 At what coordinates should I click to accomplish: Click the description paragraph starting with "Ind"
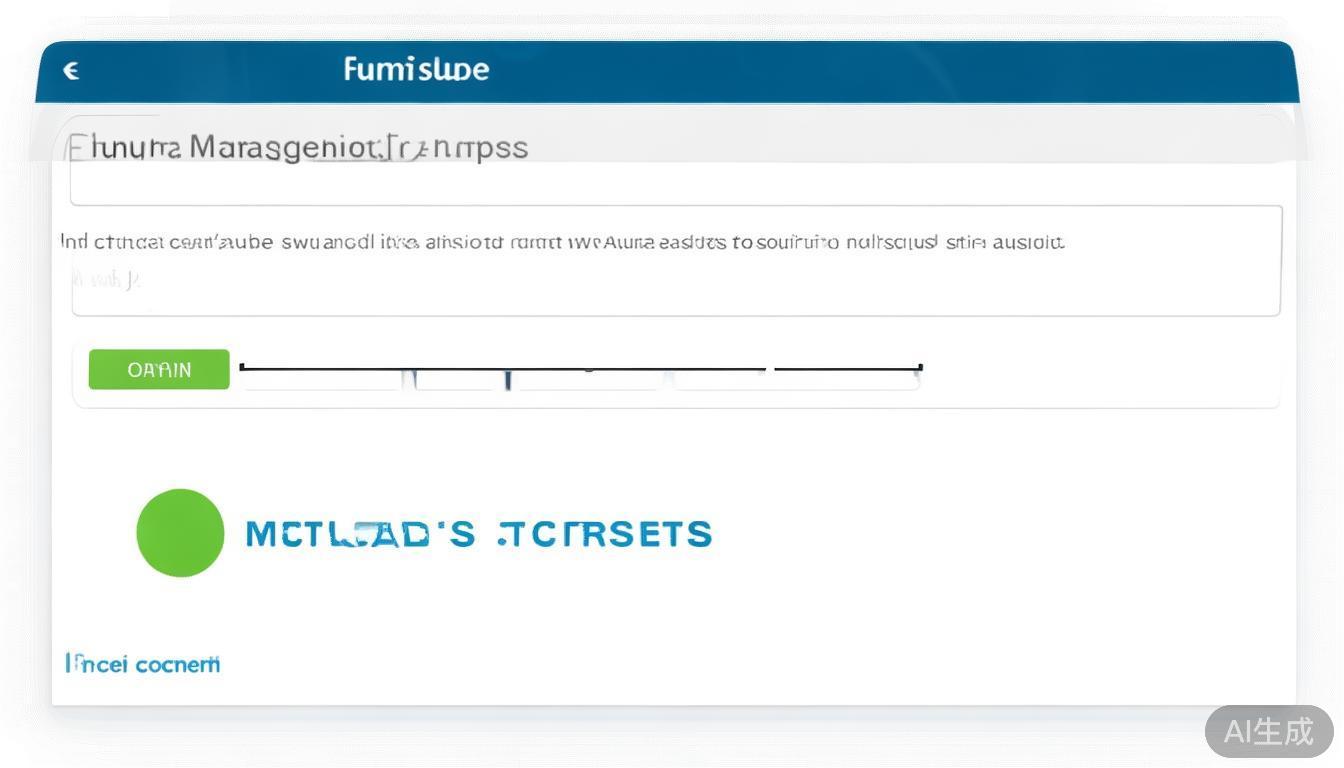pyautogui.click(x=562, y=242)
